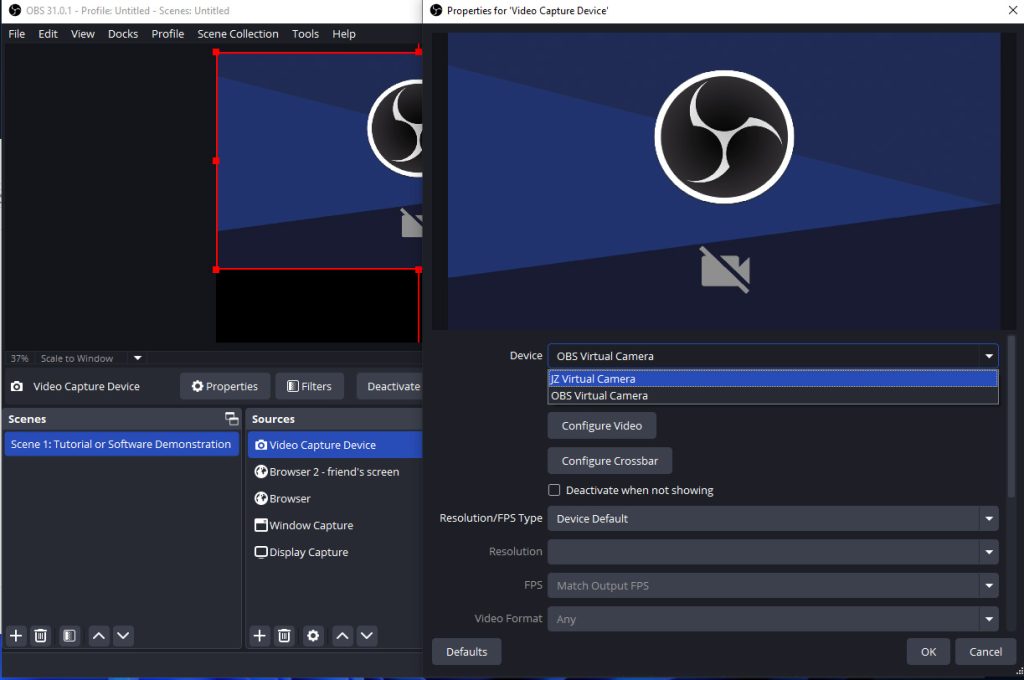Select Browser 2 - friend's screen source
The image size is (1024, 680).
335,472
